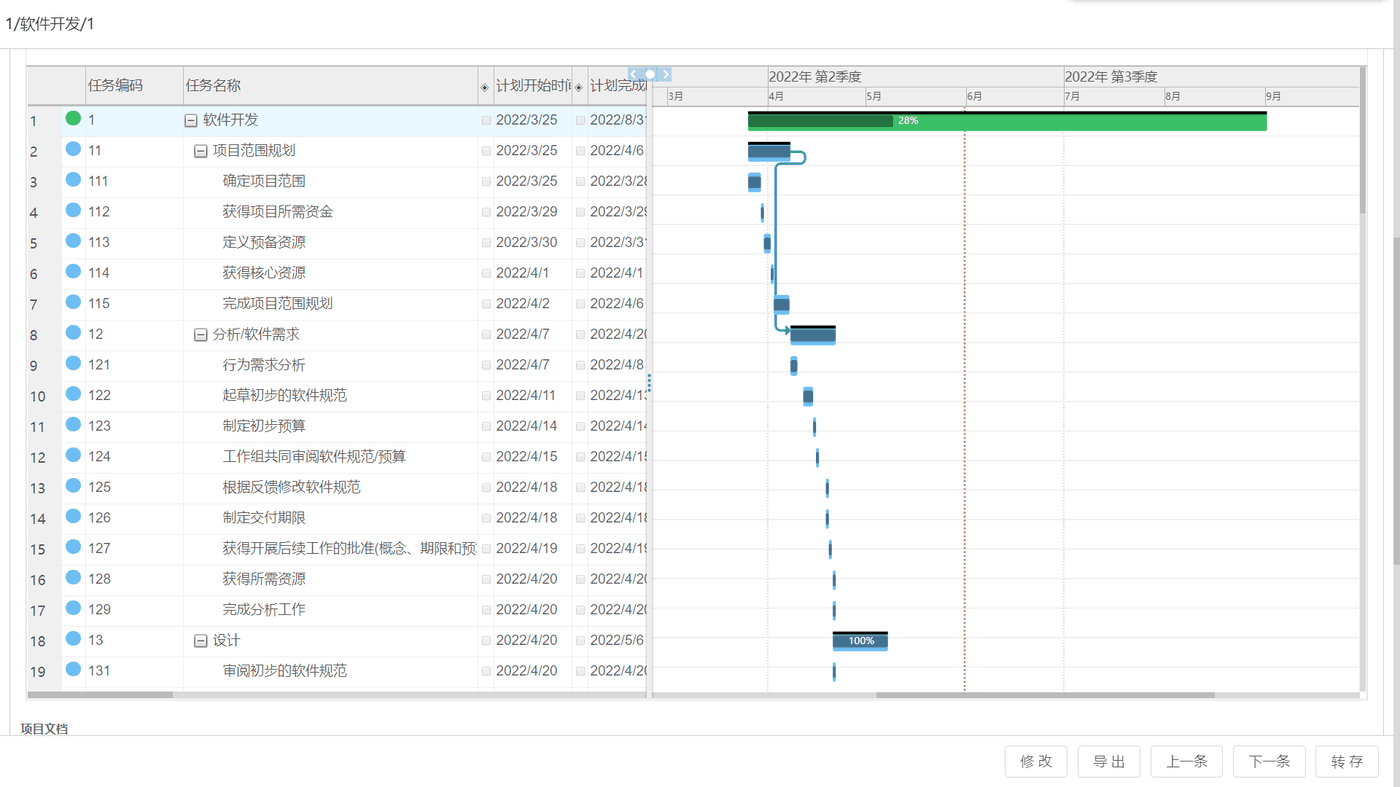This screenshot has height=787, width=1400.
Task: Click the 计划开始时间 column header
Action: [533, 86]
